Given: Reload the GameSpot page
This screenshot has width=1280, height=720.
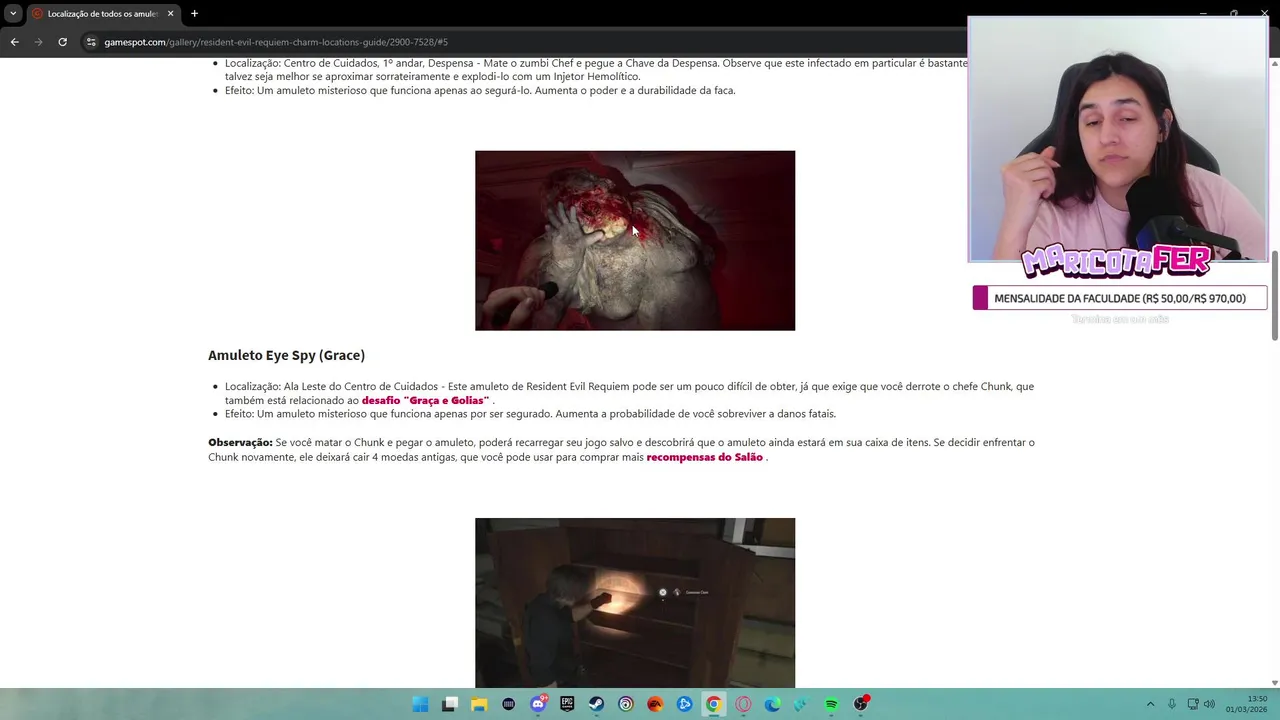Looking at the screenshot, I should pos(62,42).
